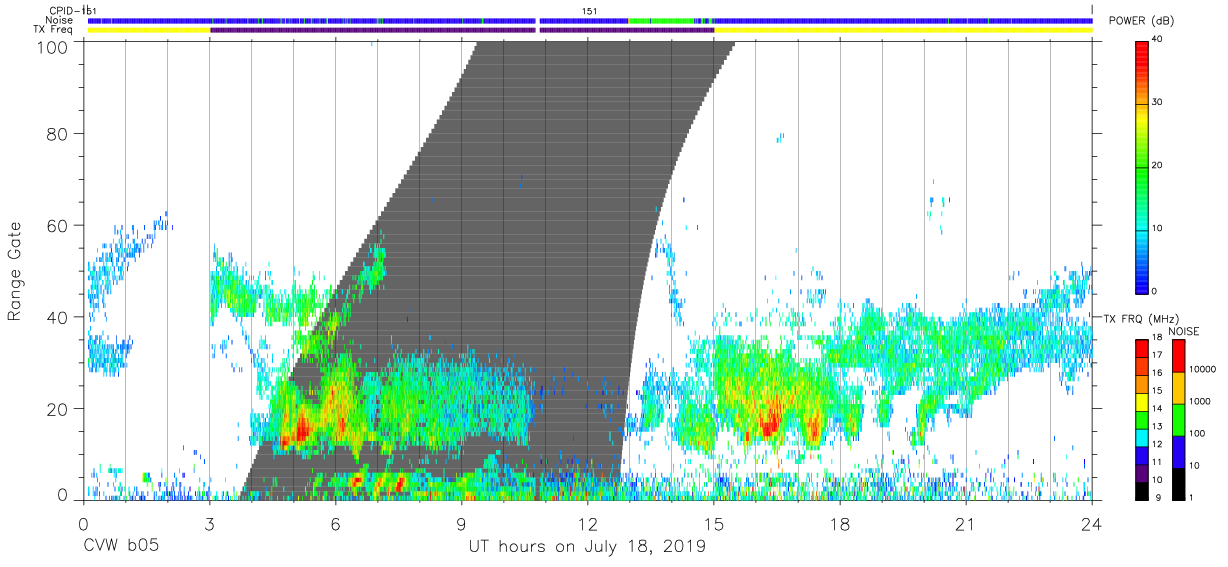This screenshot has width=1228, height=567.
Task: Click the 'Noise' row label at top left
Action: click(x=60, y=20)
